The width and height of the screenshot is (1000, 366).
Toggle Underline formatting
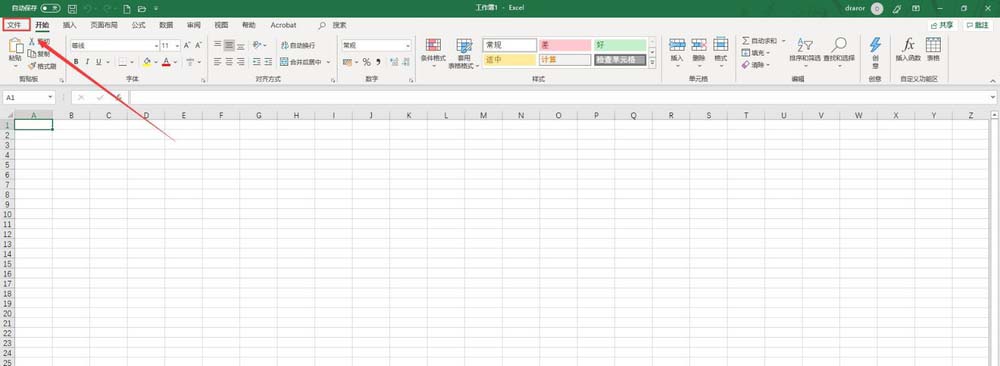coord(98,62)
